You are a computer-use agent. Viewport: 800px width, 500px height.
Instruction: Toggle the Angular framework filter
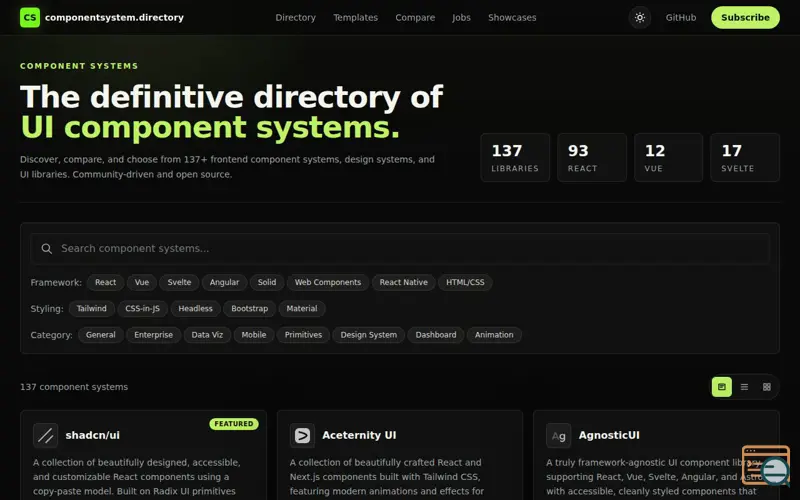pos(224,282)
